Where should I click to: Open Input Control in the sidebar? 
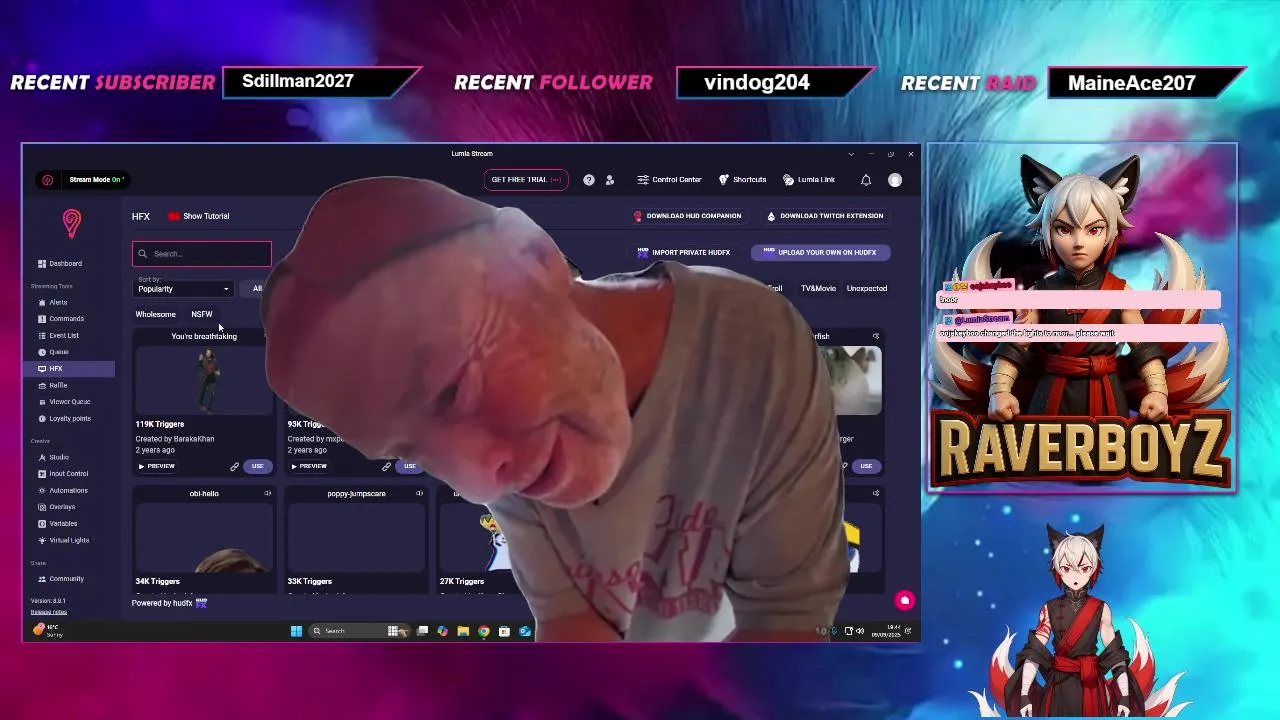(x=63, y=474)
